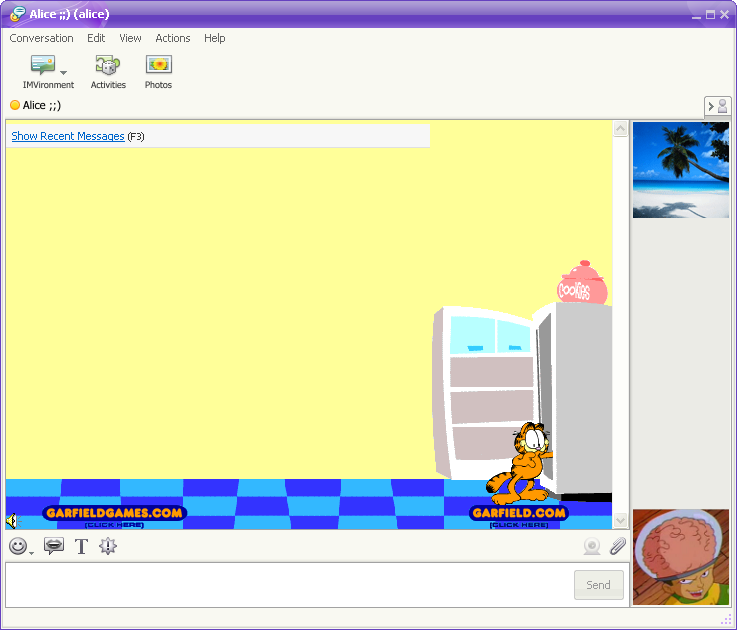Mute the IMVironment speaker sound
Image resolution: width=737 pixels, height=630 pixels.
click(x=12, y=521)
